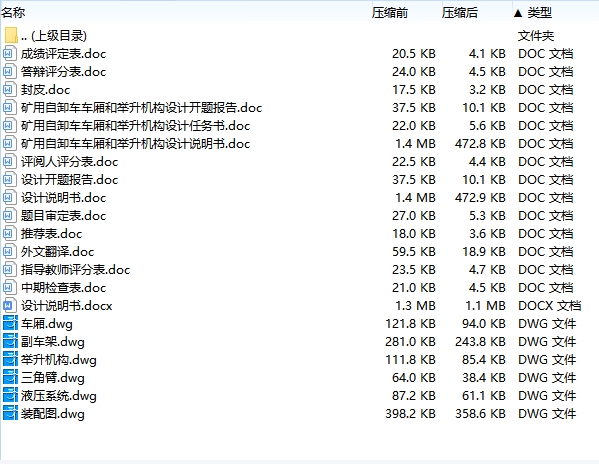The width and height of the screenshot is (599, 464).
Task: Select file name 设计说明书.doc
Action: (63, 197)
